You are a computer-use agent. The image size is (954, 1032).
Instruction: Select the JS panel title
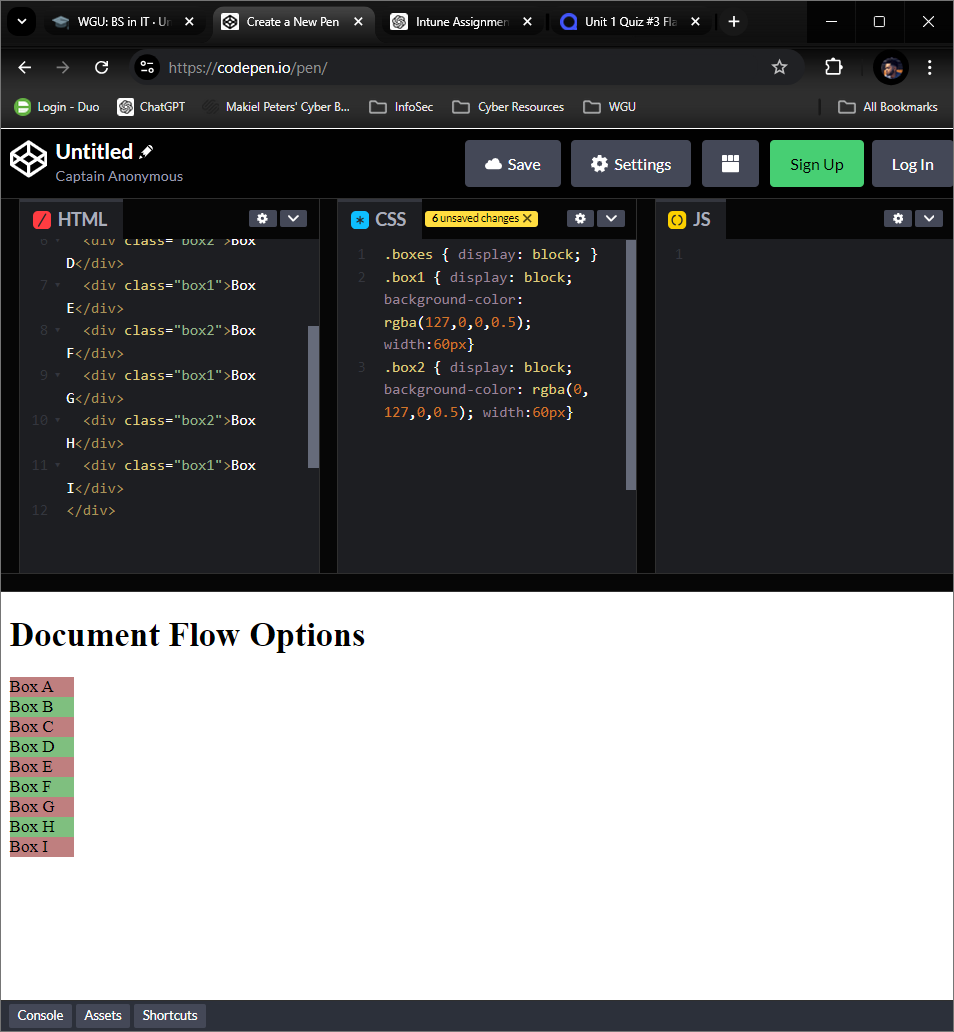(701, 219)
